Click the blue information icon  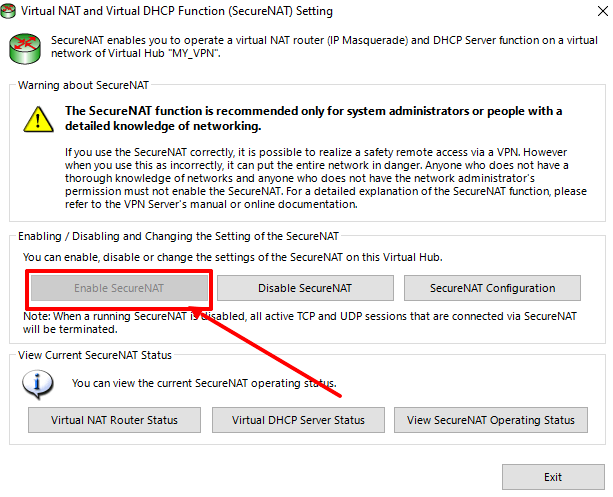click(39, 382)
